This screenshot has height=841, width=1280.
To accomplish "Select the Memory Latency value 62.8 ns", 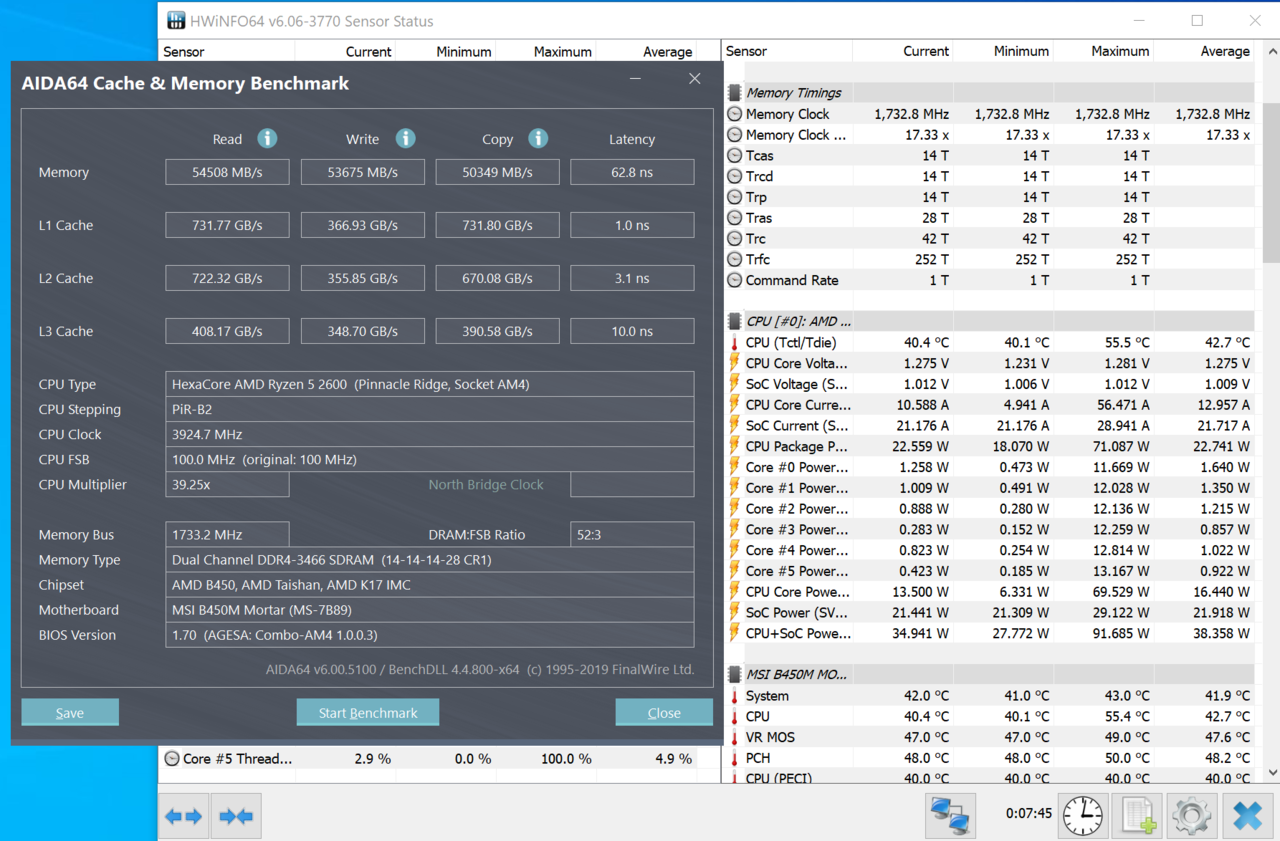I will click(632, 172).
